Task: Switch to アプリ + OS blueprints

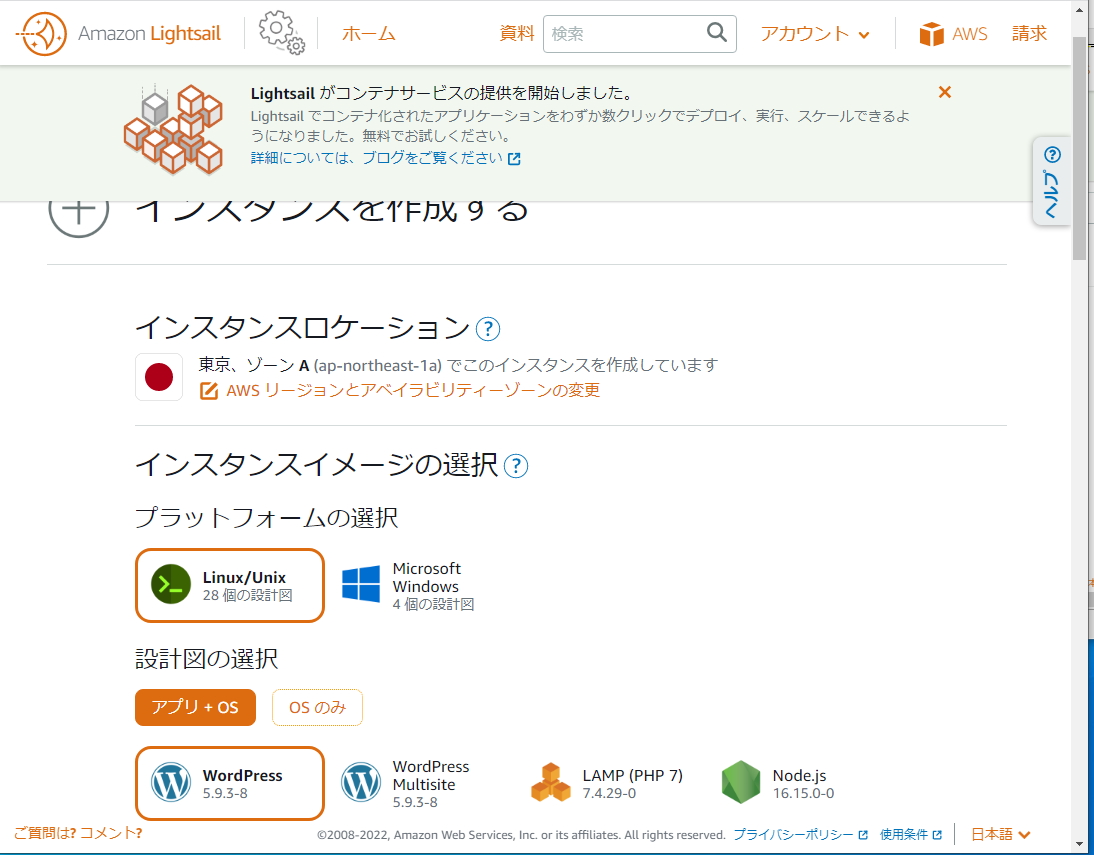Action: tap(195, 707)
